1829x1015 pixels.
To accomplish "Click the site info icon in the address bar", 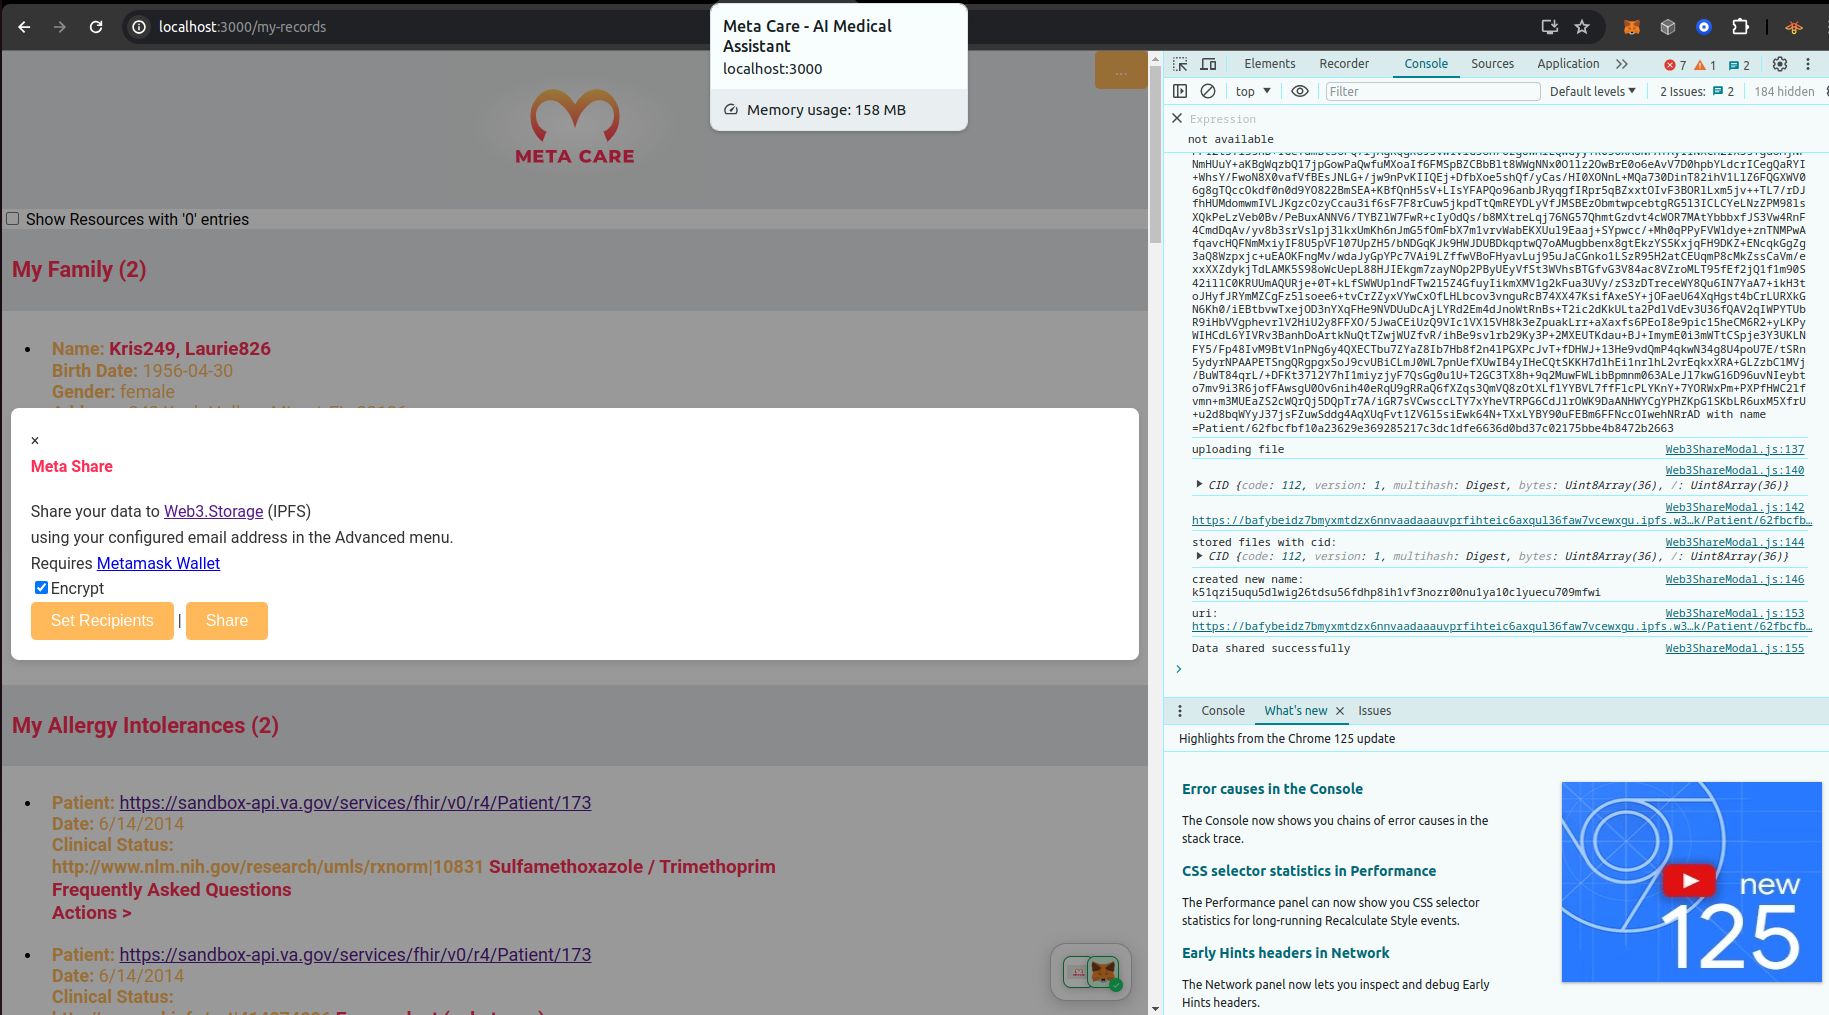I will 139,27.
